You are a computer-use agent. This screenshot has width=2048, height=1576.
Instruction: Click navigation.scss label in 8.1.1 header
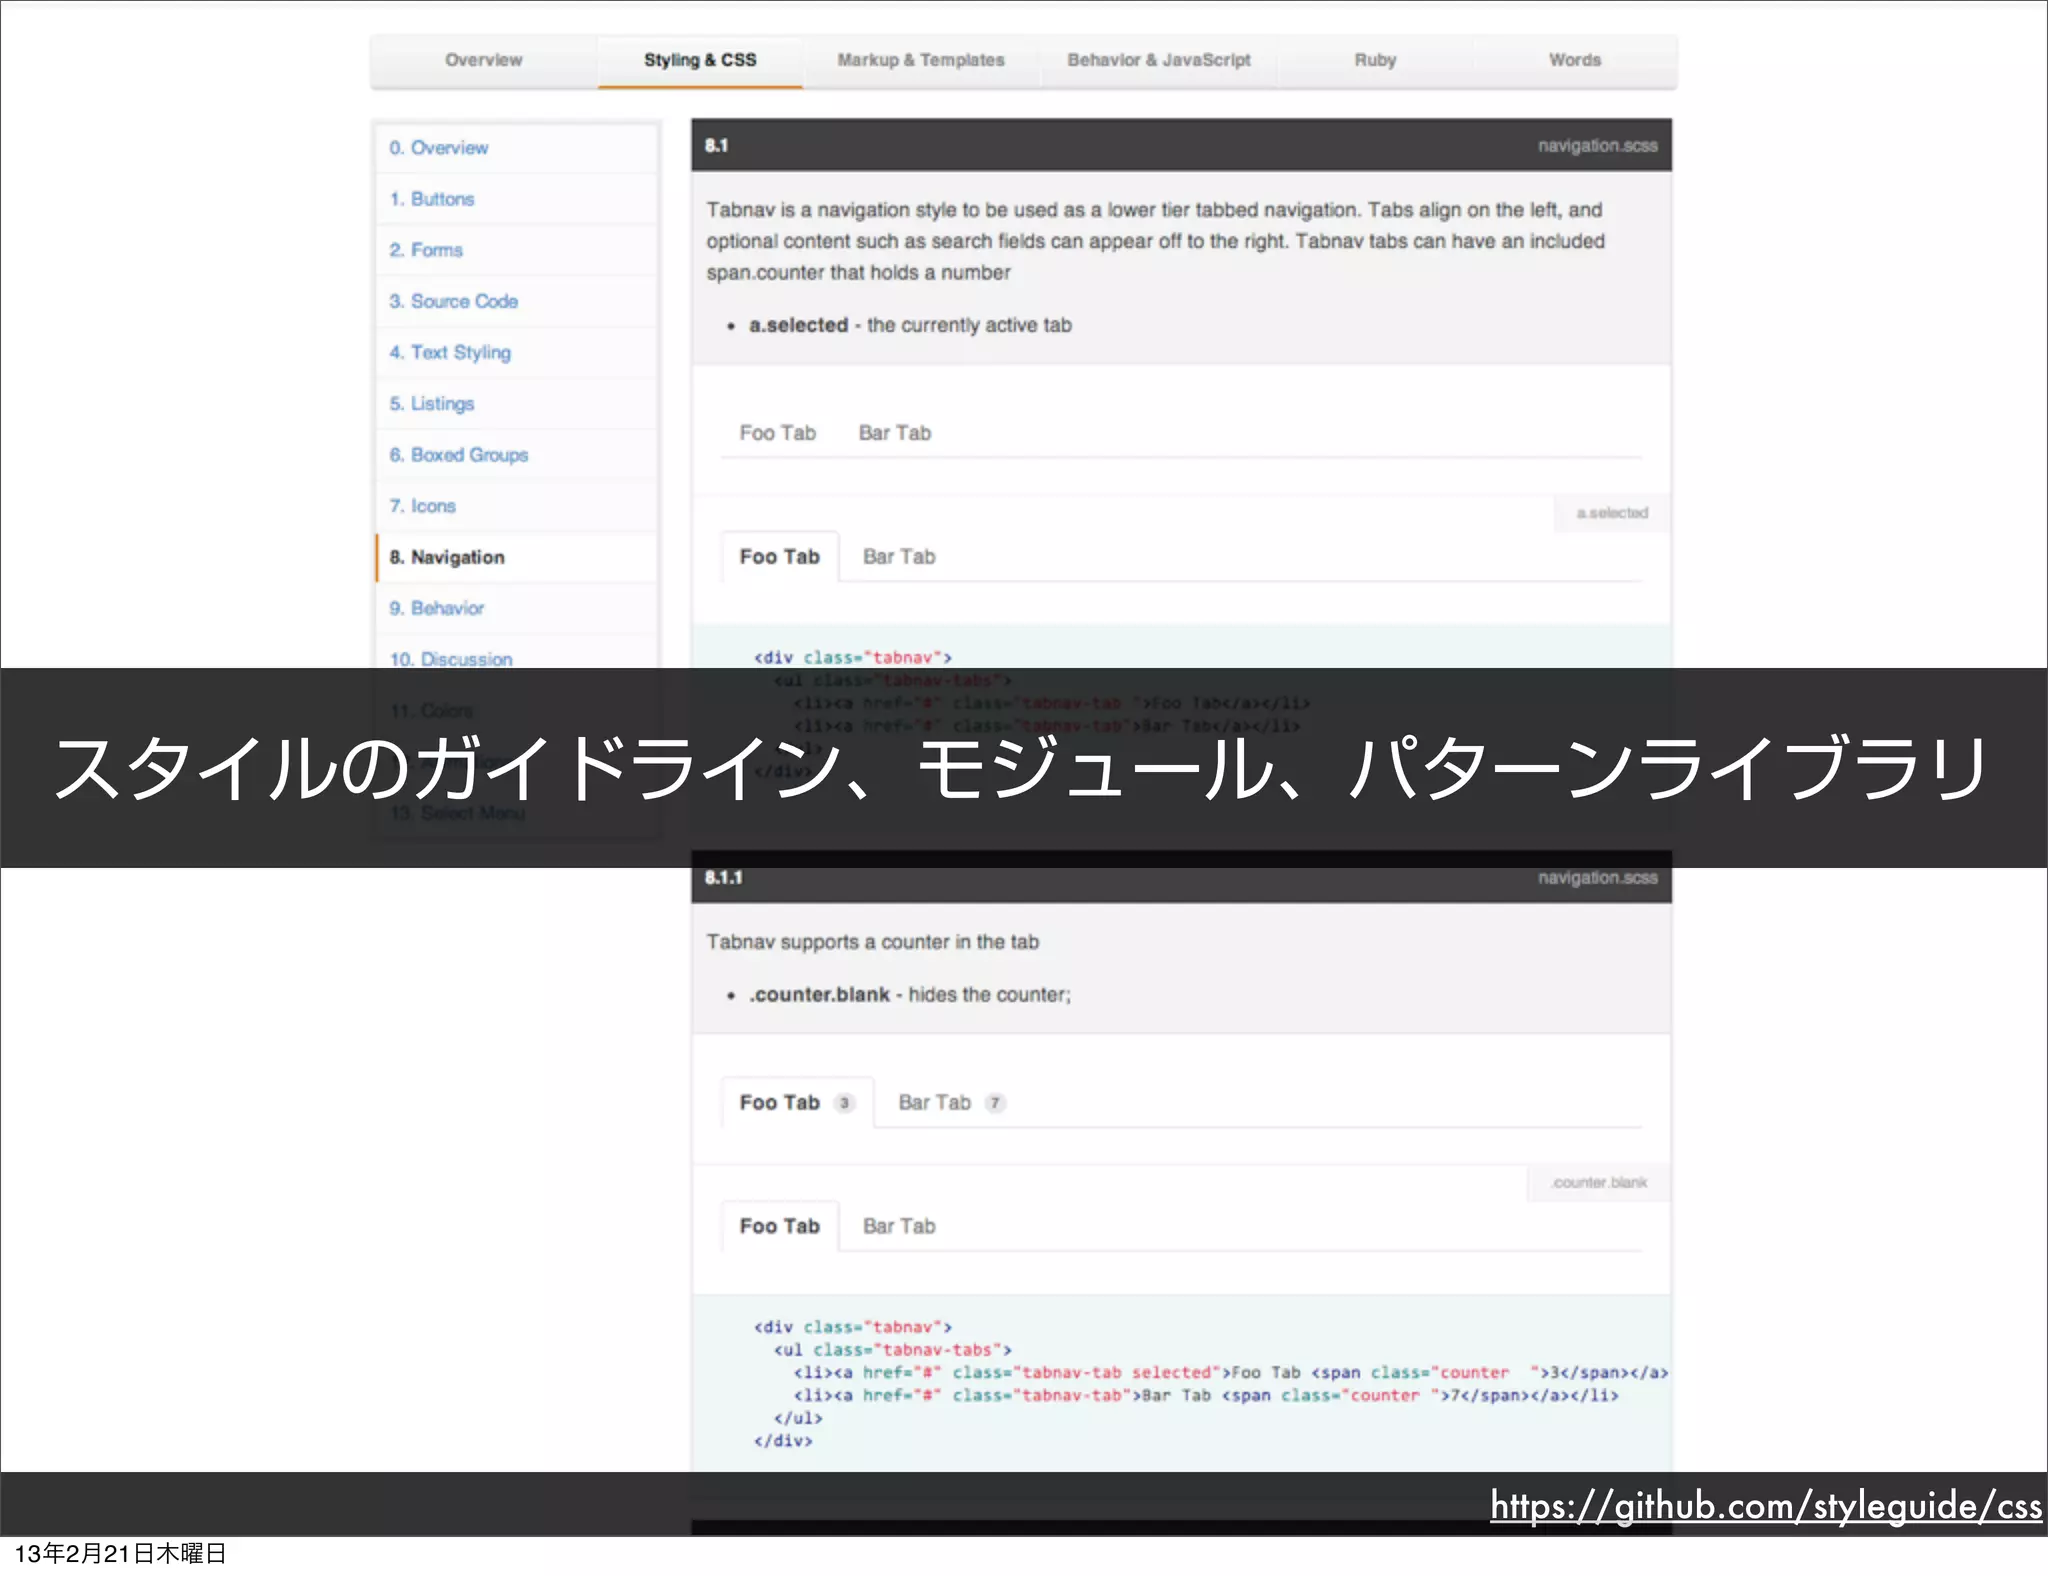[x=1597, y=878]
